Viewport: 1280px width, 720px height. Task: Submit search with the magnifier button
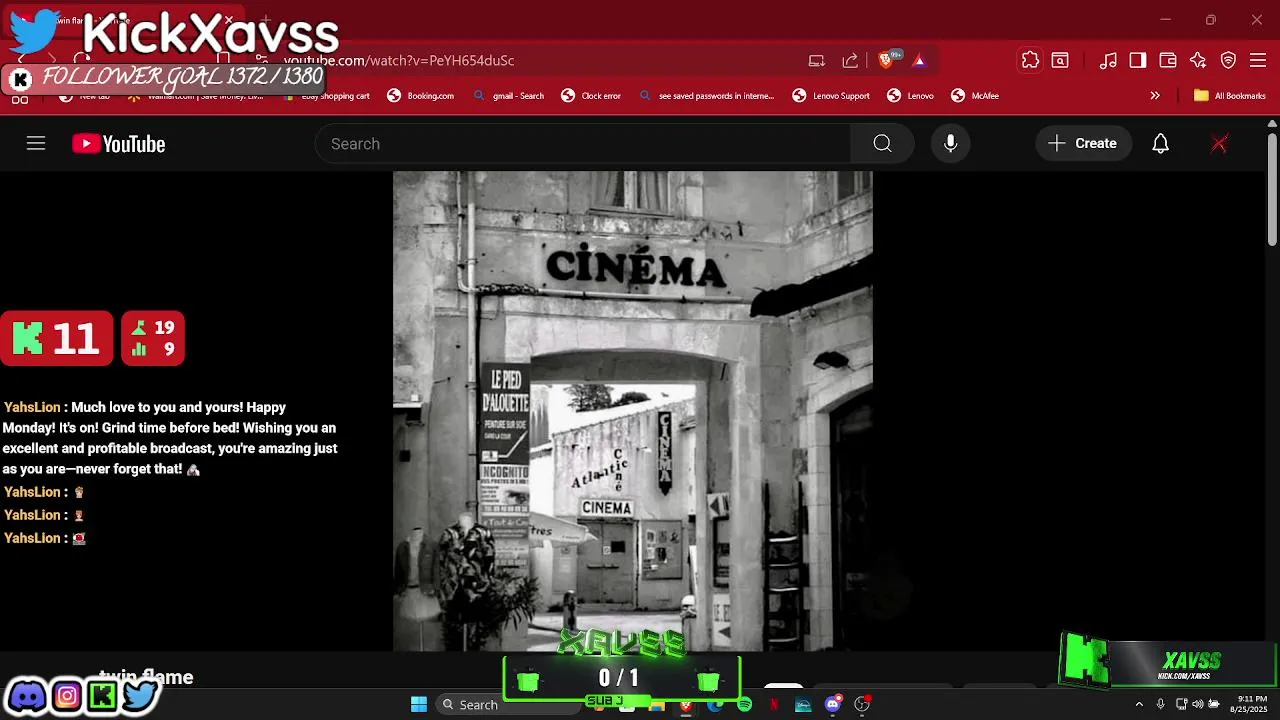tap(882, 144)
